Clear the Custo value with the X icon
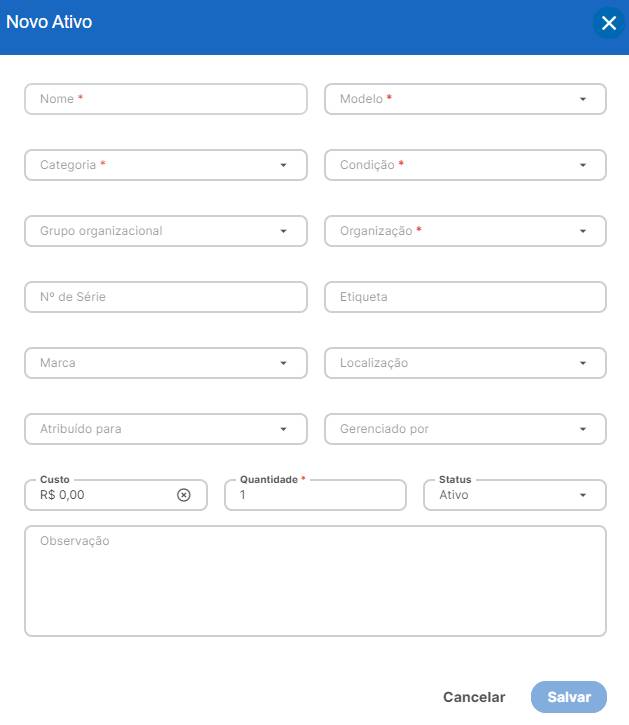 coord(184,495)
